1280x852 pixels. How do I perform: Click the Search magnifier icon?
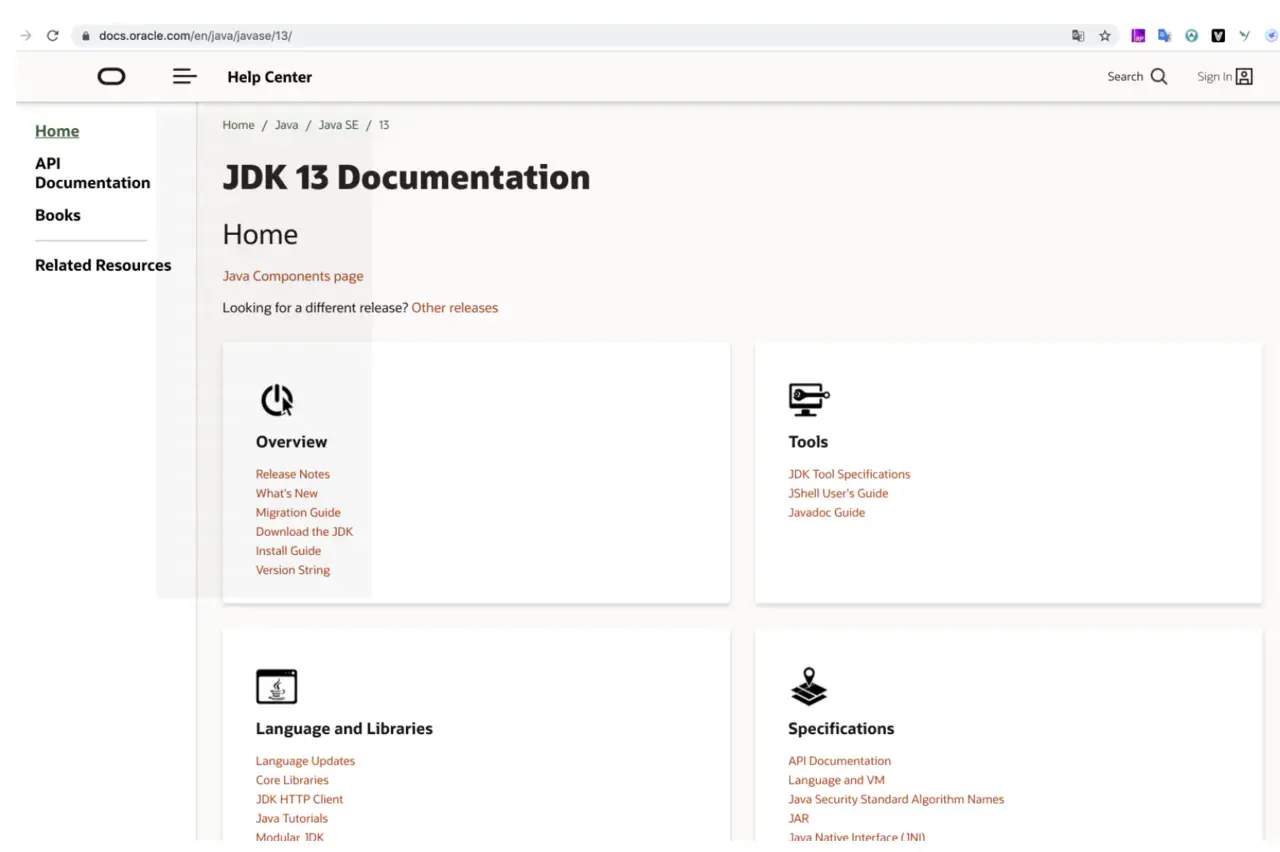[1159, 76]
